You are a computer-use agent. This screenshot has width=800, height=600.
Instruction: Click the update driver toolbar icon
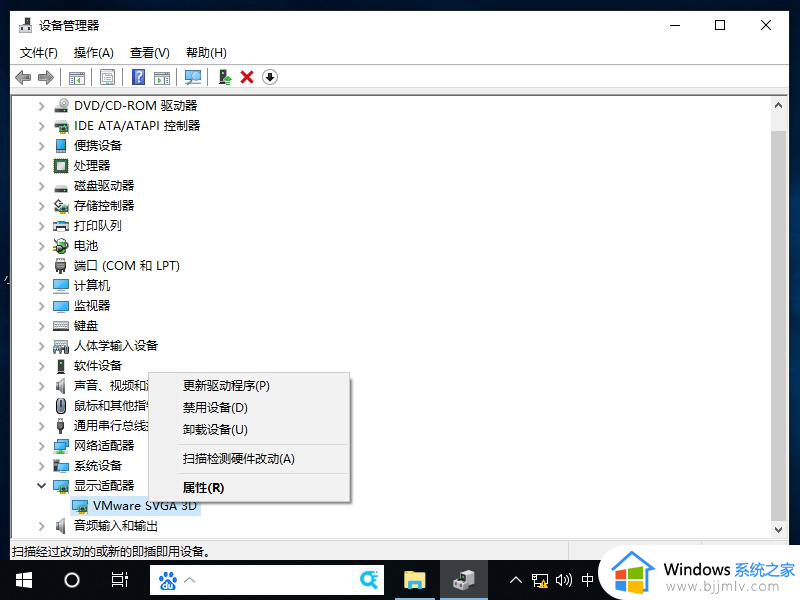[224, 78]
